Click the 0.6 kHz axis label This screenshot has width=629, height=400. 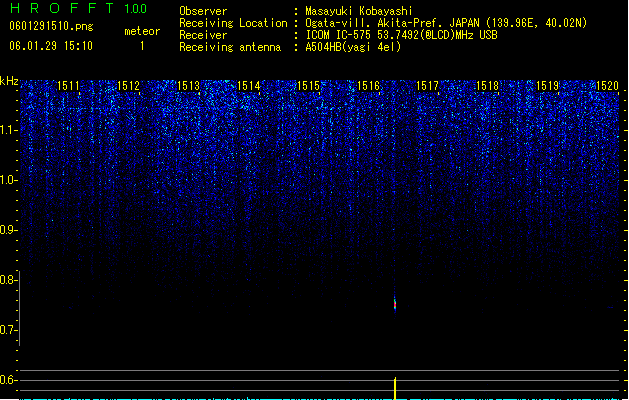9,380
